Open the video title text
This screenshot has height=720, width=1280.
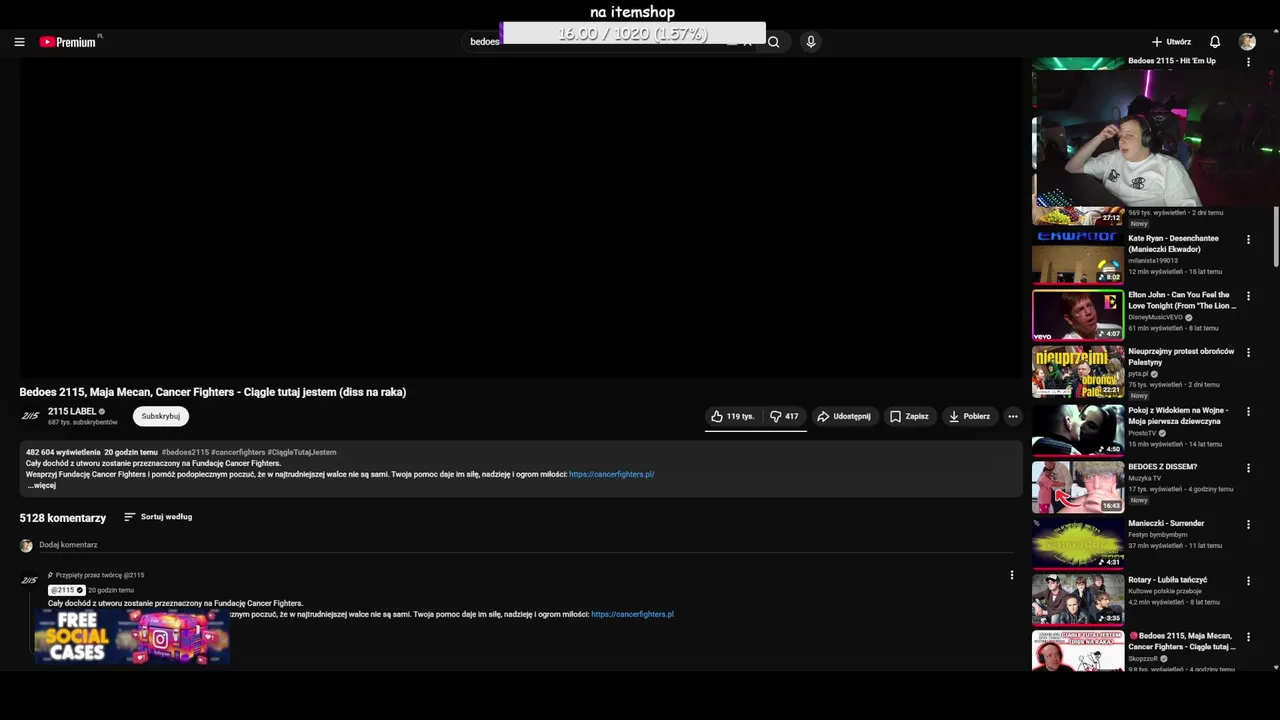click(213, 392)
